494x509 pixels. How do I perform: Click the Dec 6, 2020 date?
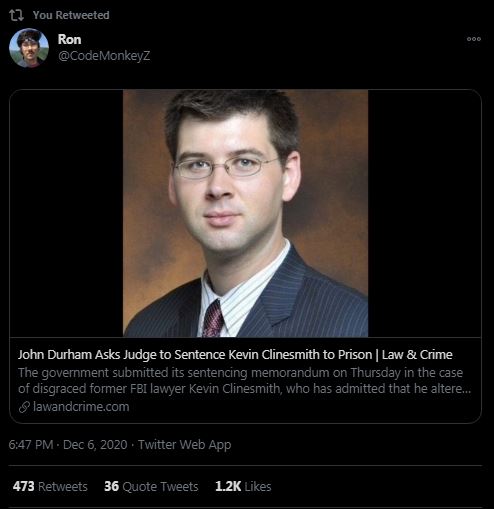[x=95, y=445]
